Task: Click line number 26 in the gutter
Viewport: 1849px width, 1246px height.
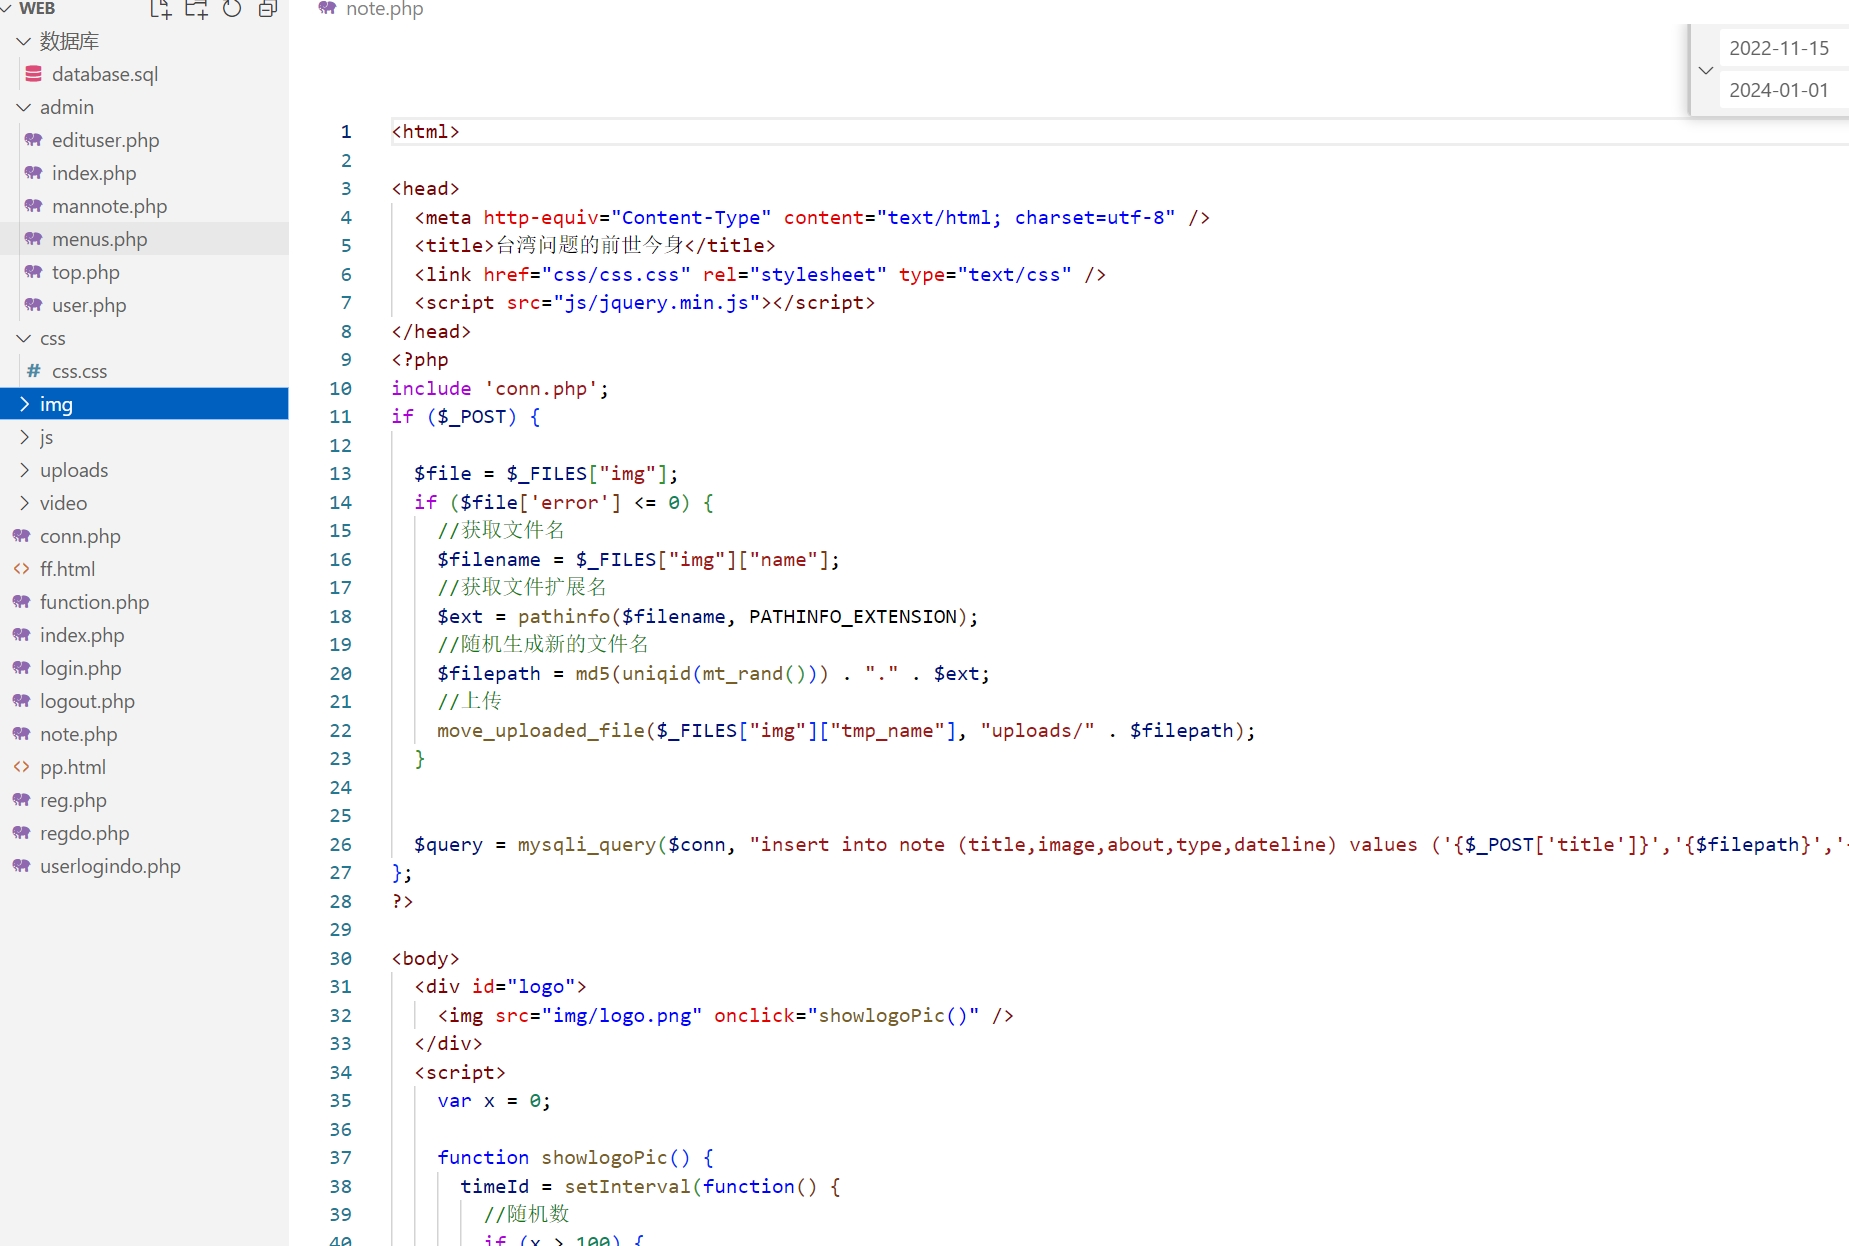Action: pyautogui.click(x=341, y=845)
